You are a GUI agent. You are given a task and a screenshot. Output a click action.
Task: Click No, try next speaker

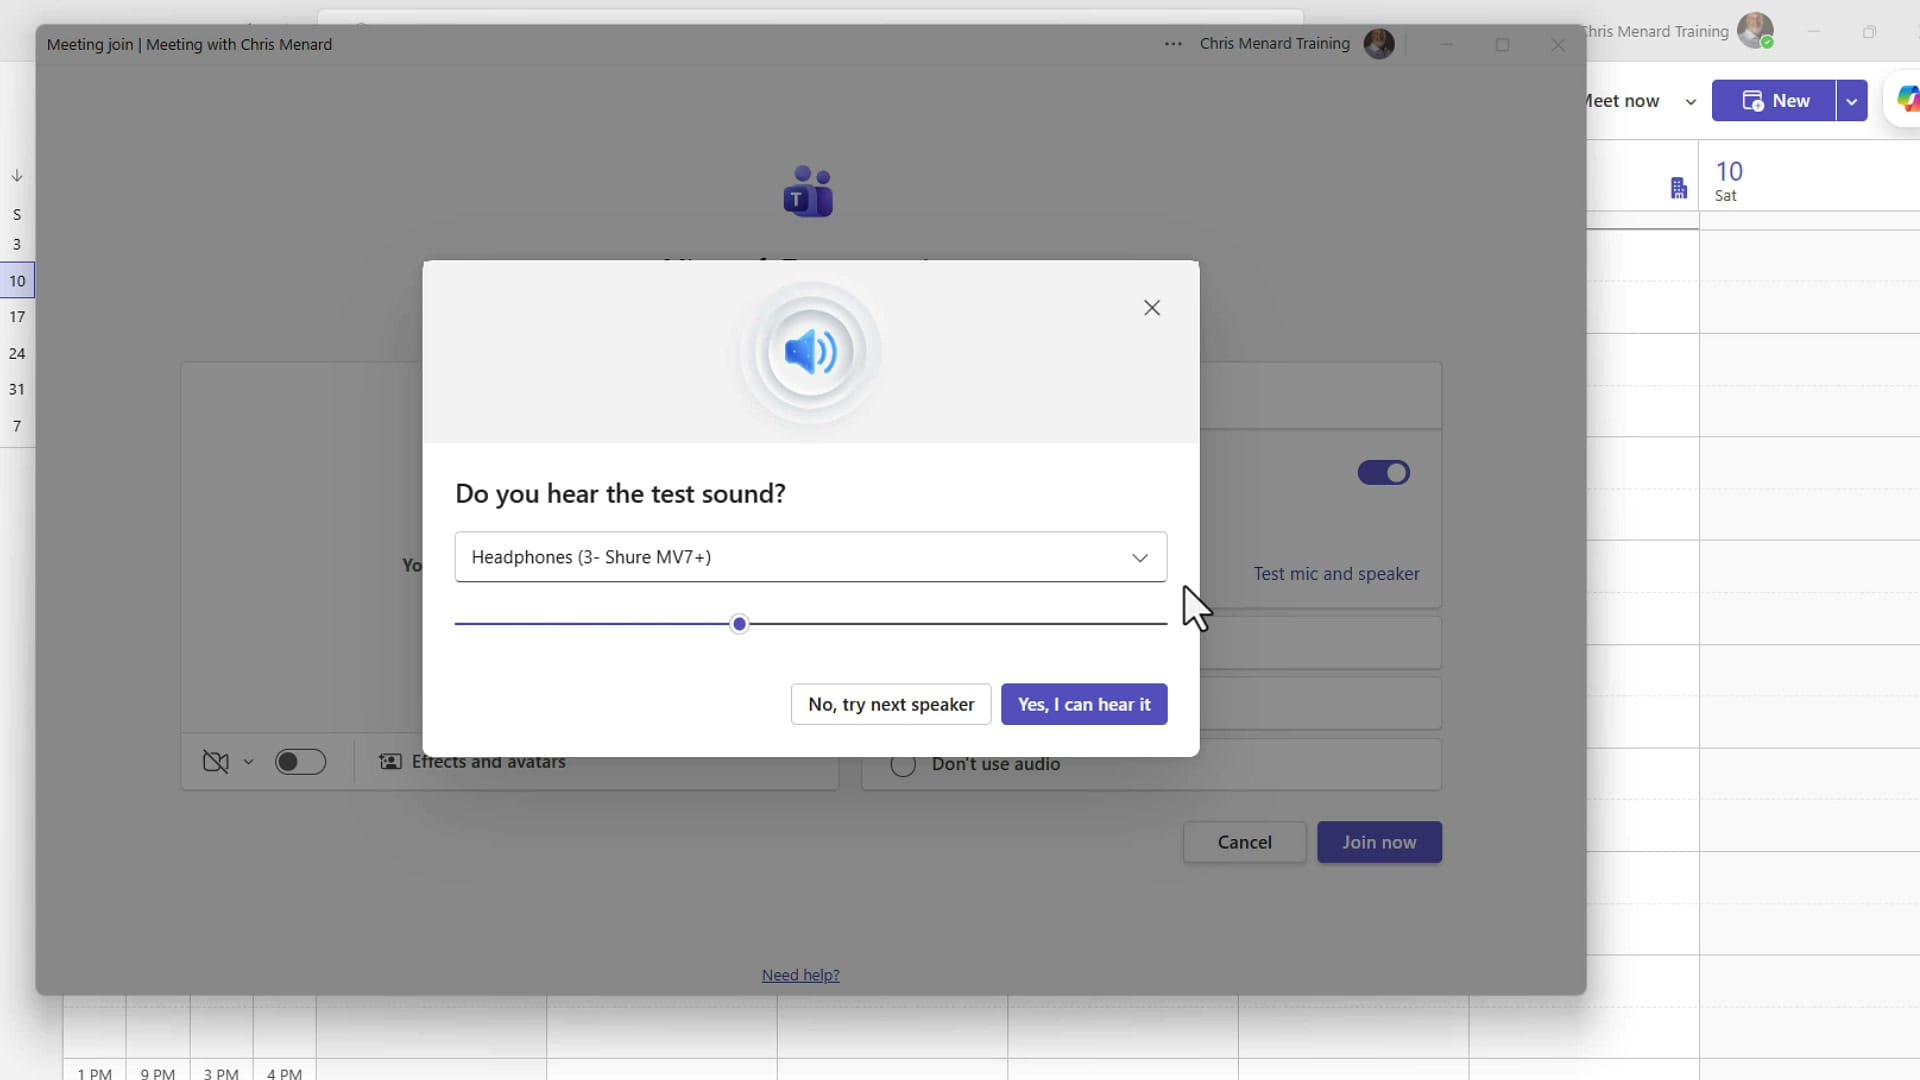tap(891, 704)
